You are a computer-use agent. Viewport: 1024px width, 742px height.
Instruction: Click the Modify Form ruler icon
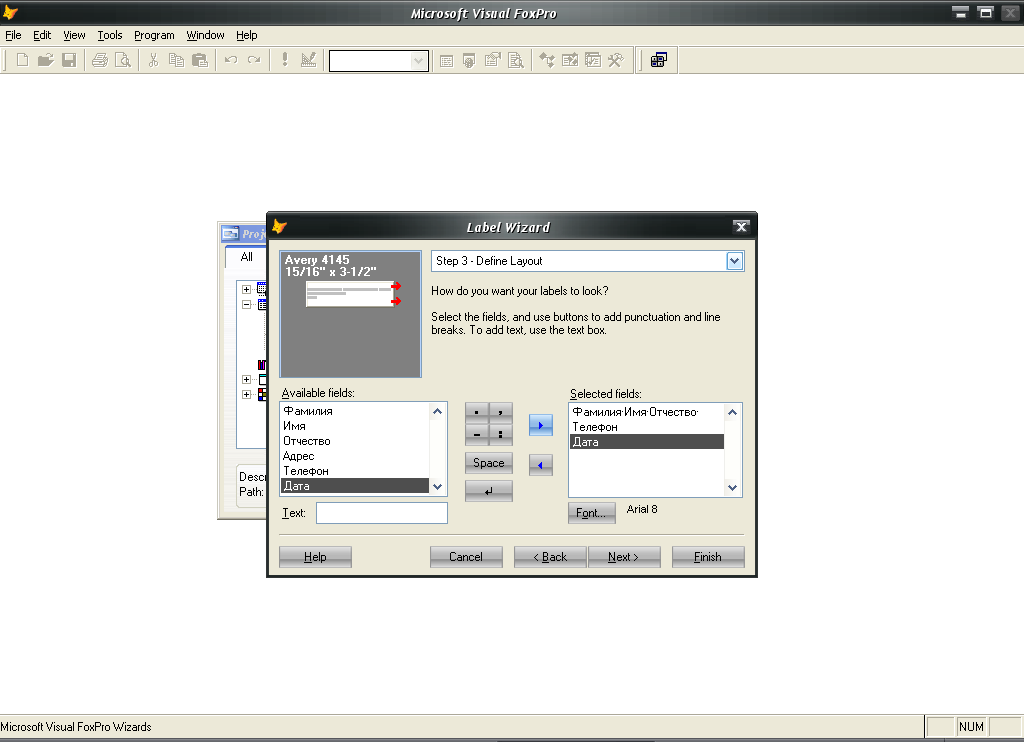click(x=308, y=61)
